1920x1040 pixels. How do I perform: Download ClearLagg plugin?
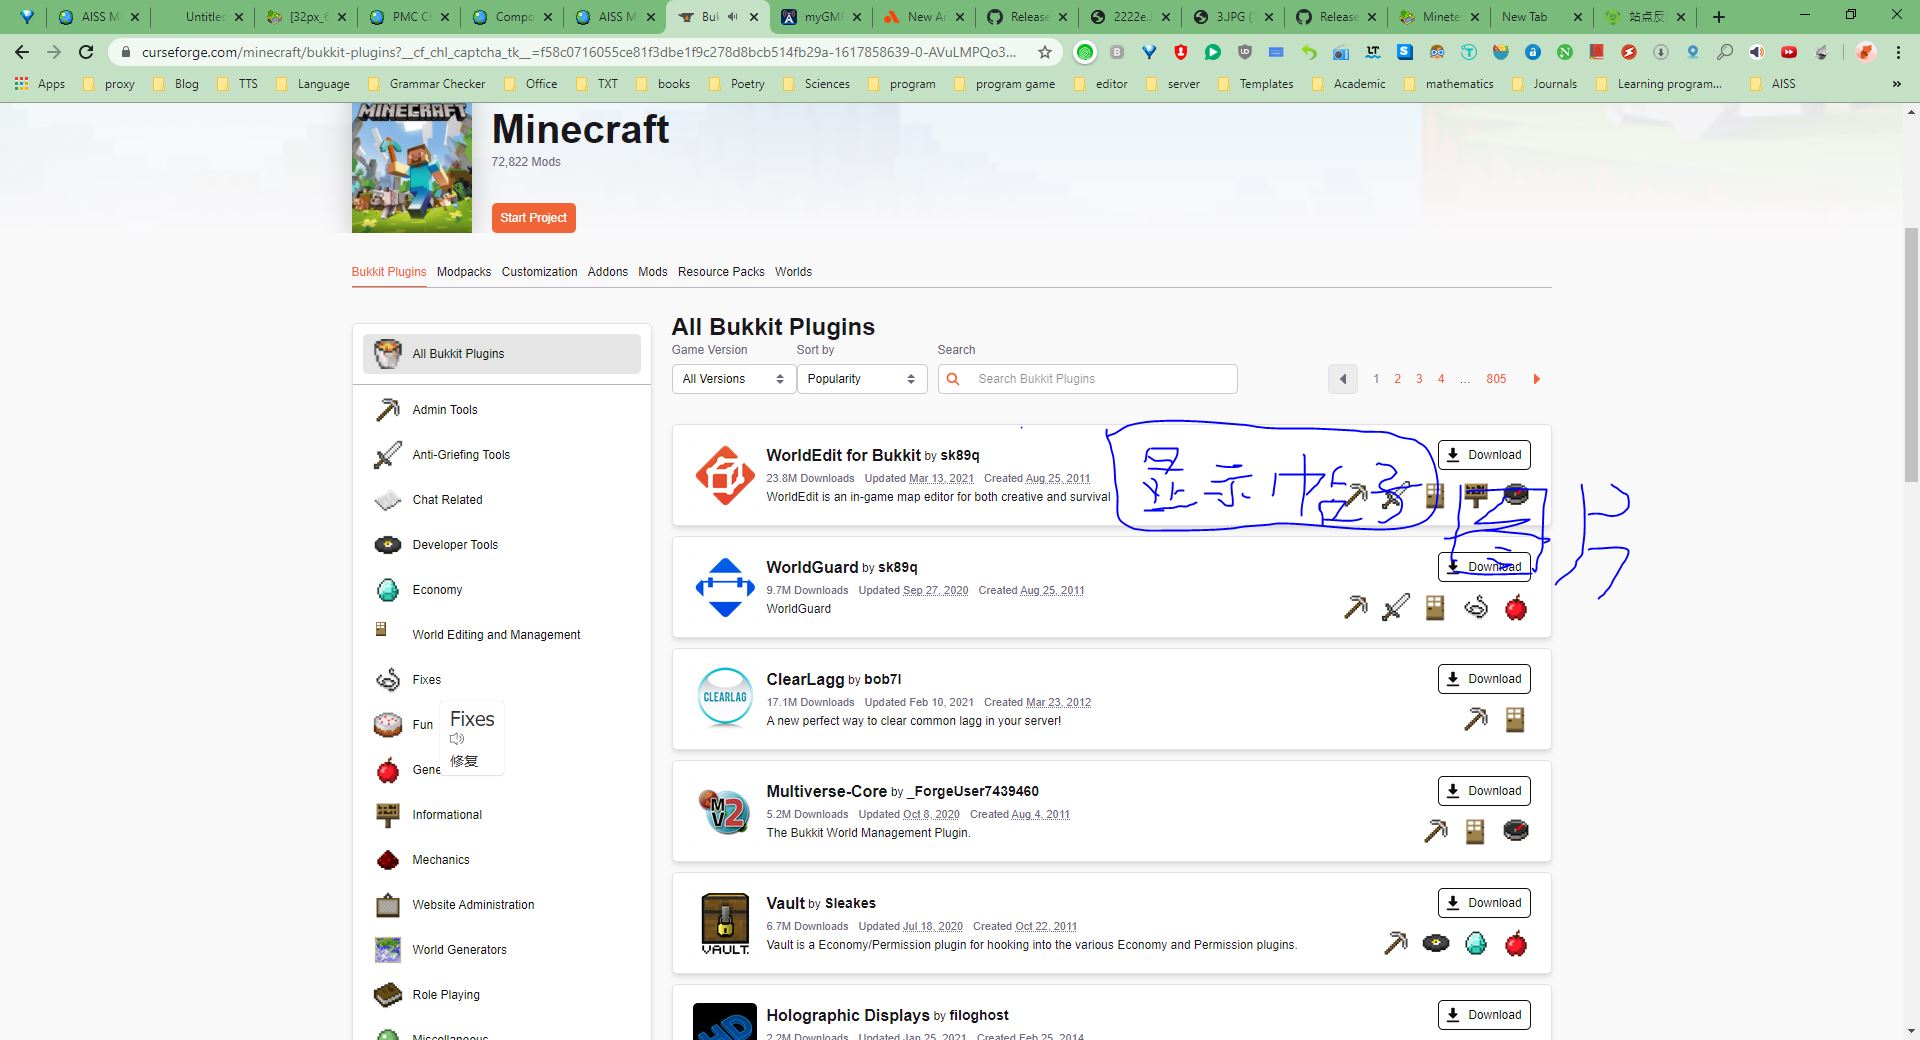pos(1484,679)
